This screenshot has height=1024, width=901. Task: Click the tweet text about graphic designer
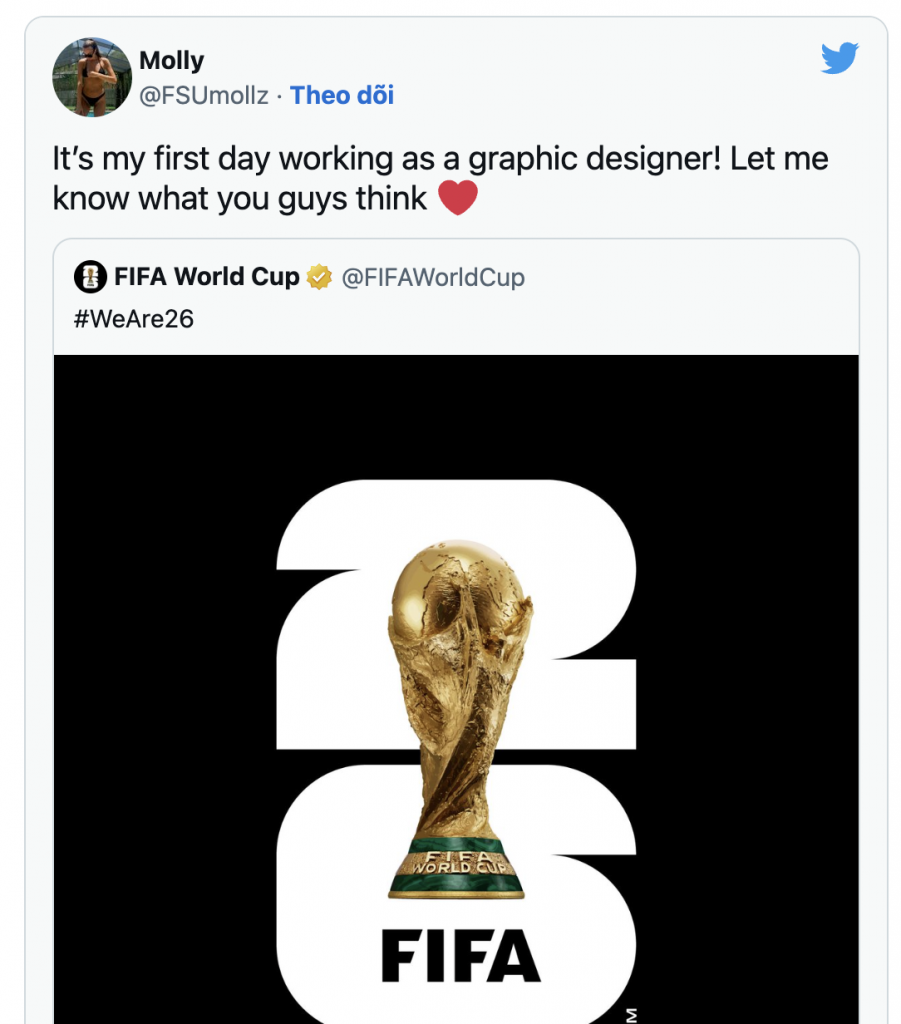(x=440, y=159)
